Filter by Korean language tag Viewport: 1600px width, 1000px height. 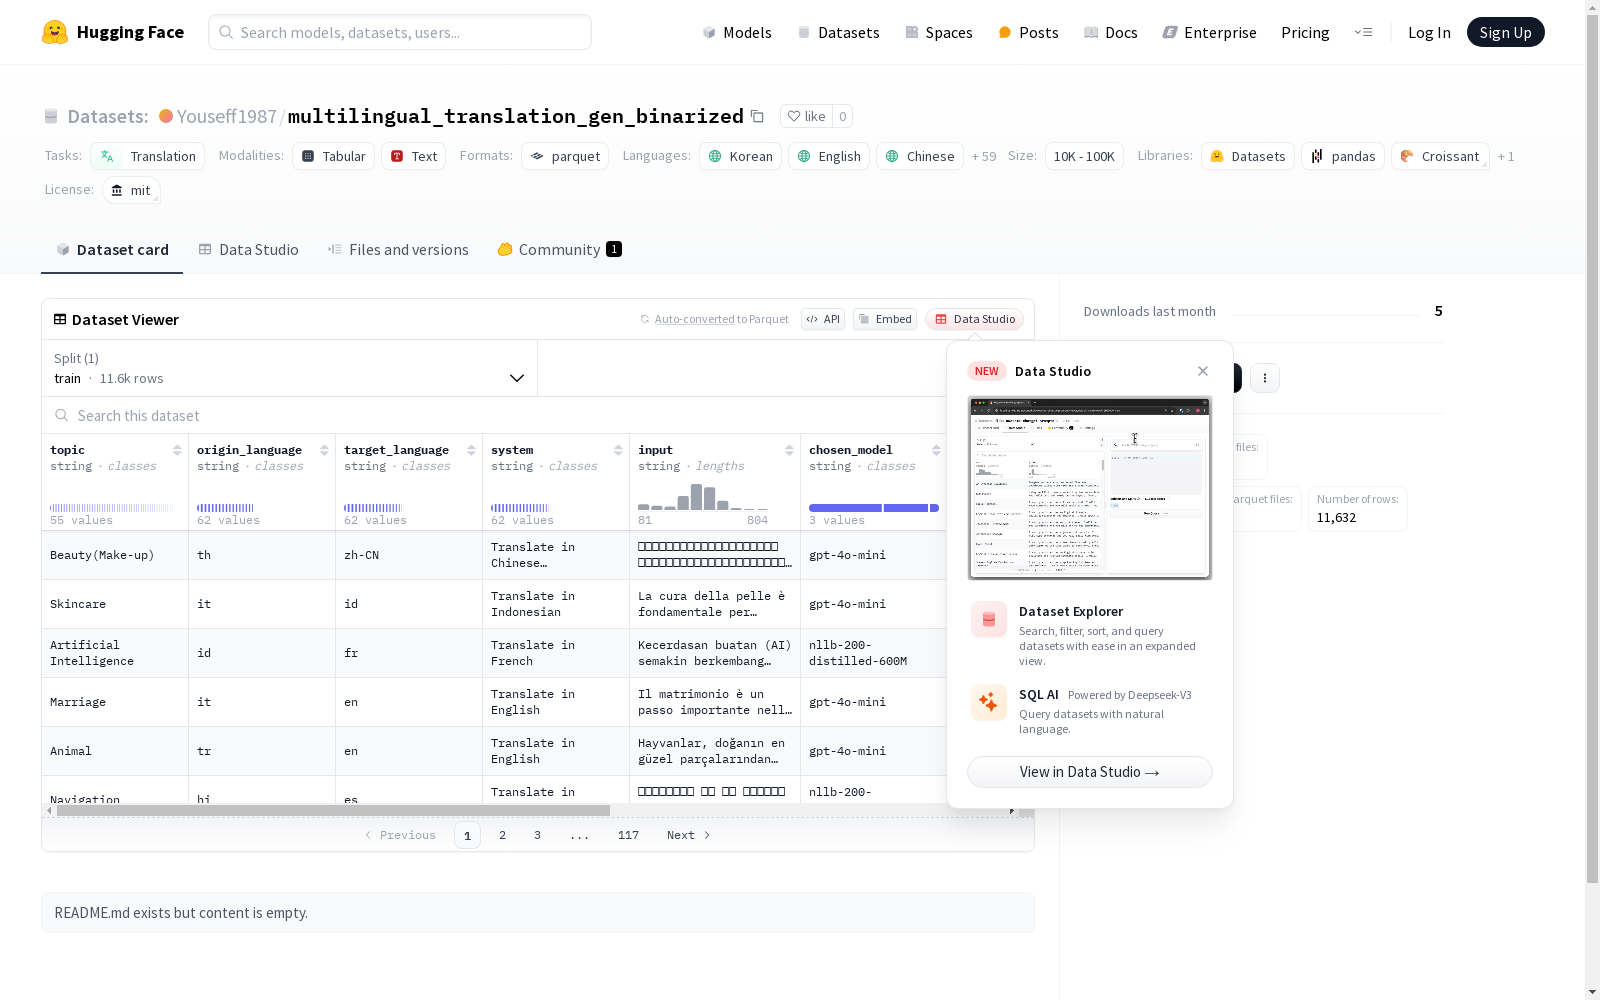(740, 156)
